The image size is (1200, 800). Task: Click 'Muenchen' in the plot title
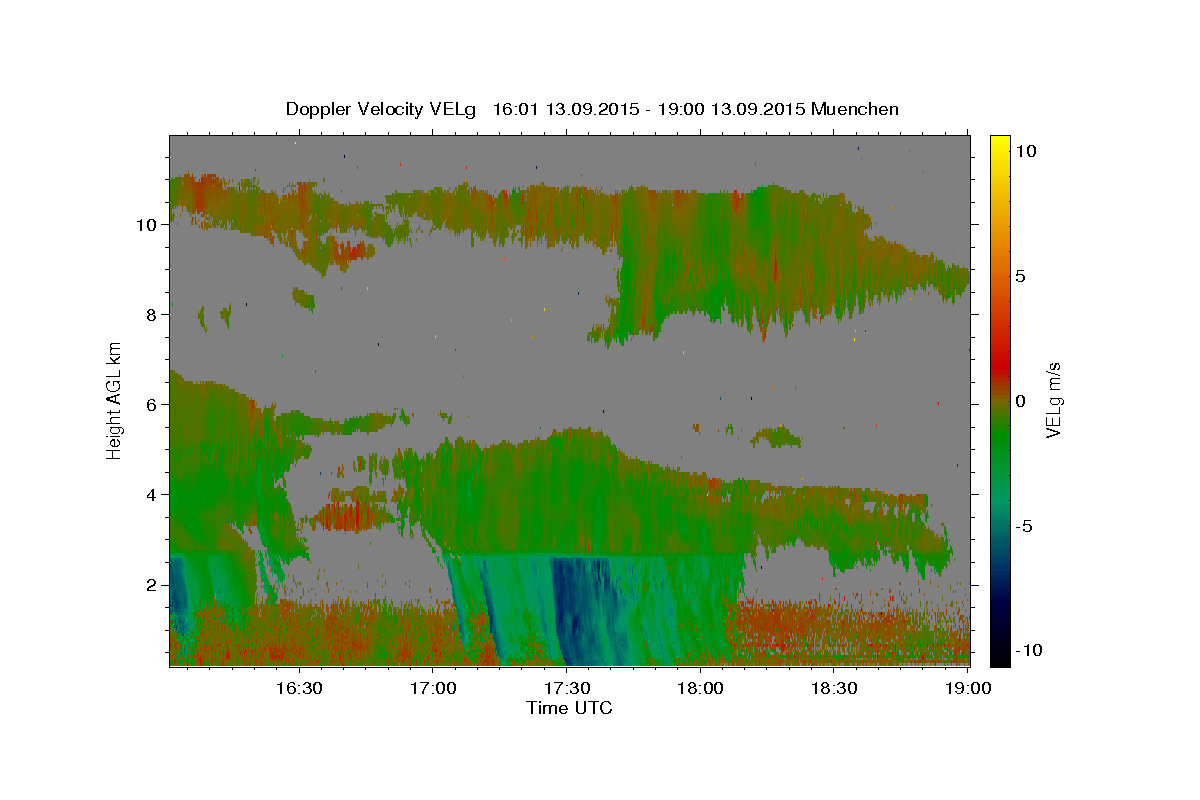click(855, 109)
